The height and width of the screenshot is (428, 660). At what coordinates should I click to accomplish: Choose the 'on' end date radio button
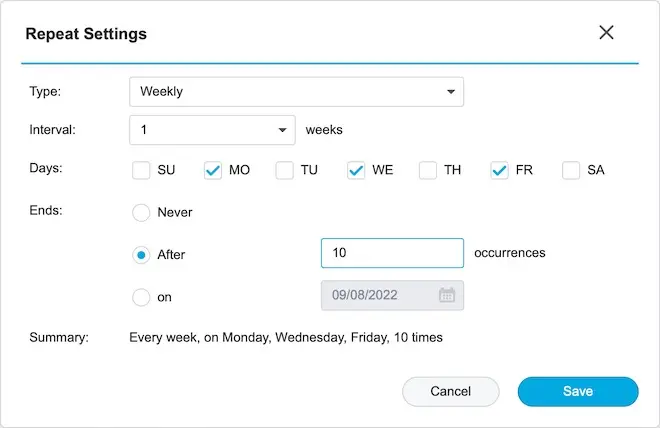click(141, 297)
